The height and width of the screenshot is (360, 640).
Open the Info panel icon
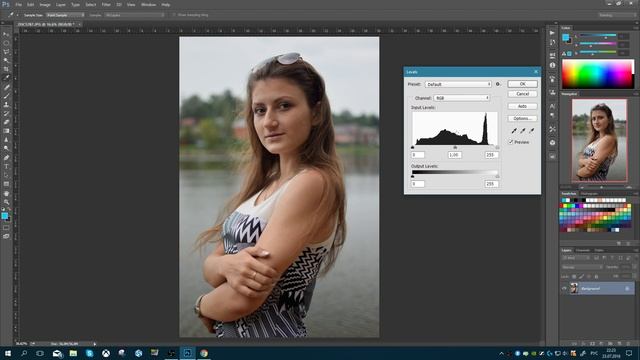coord(552,65)
